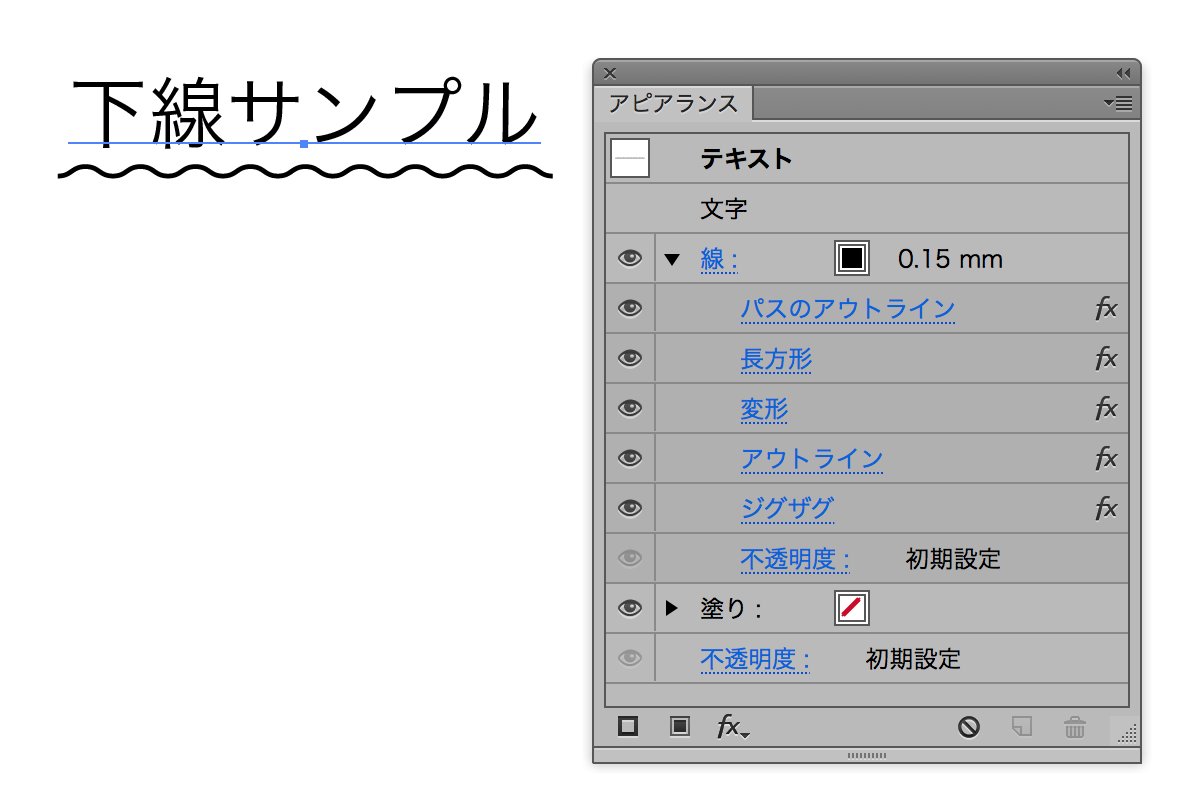Select the テキスト header row
This screenshot has width=1186, height=812.
click(x=867, y=158)
